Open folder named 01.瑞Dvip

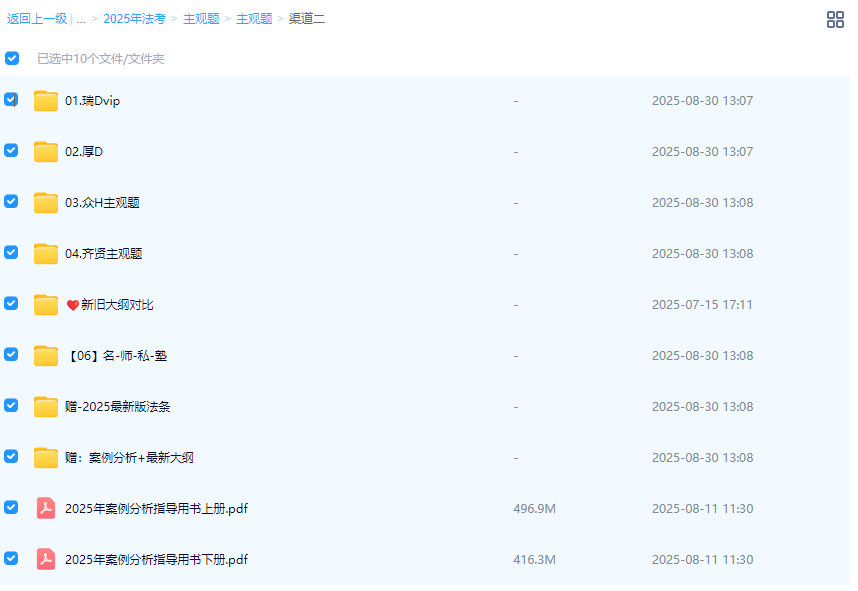point(92,101)
